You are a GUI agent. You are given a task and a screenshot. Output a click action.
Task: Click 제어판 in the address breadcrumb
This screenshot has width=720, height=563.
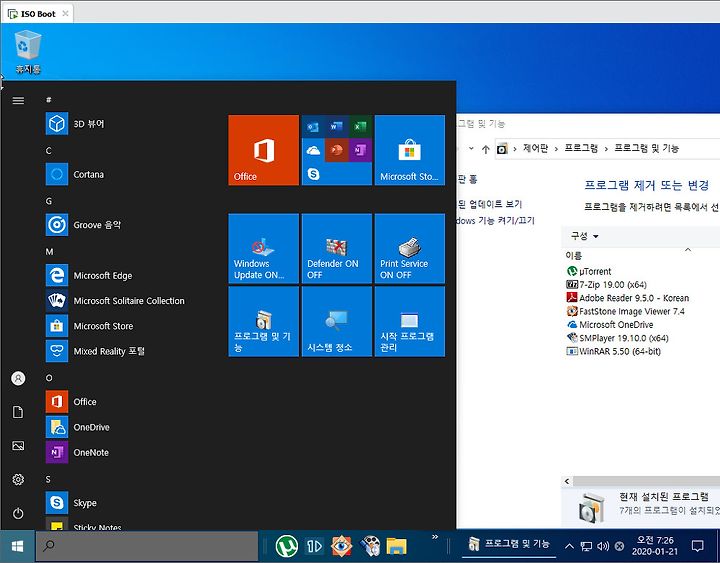pyautogui.click(x=535, y=148)
